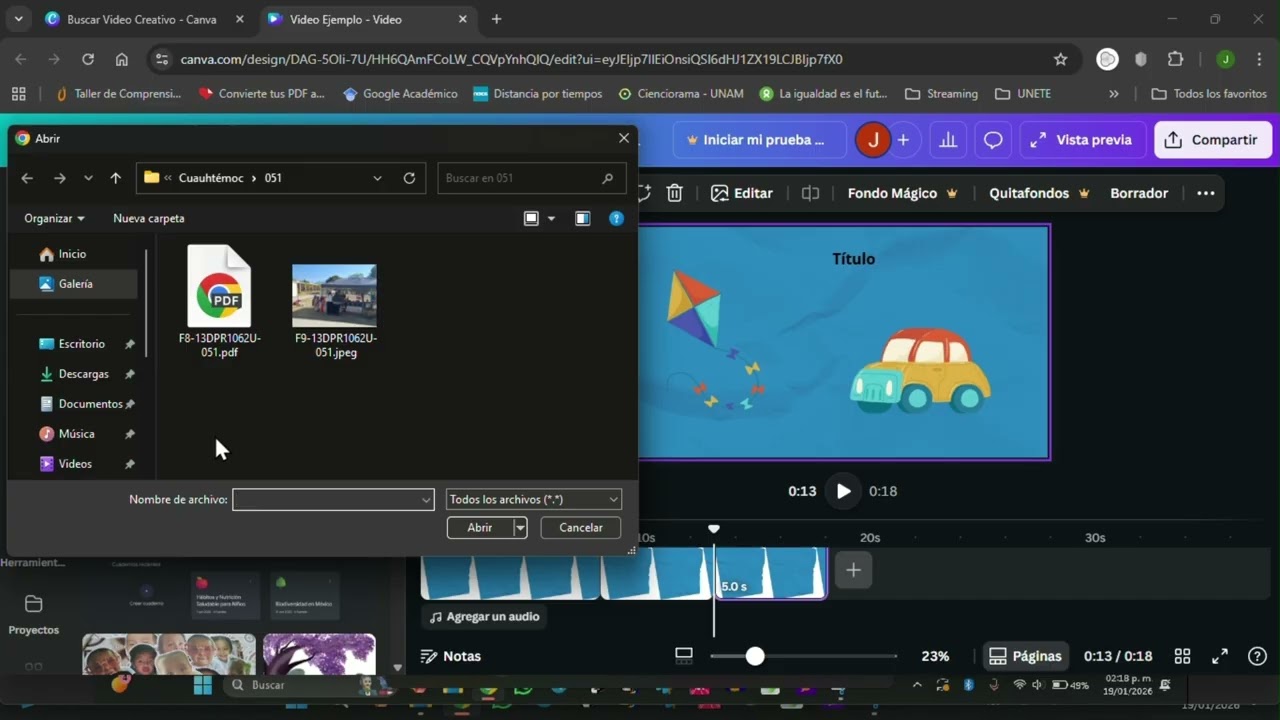The width and height of the screenshot is (1280, 720).
Task: Click the Buscar en 051 search field
Action: (531, 178)
